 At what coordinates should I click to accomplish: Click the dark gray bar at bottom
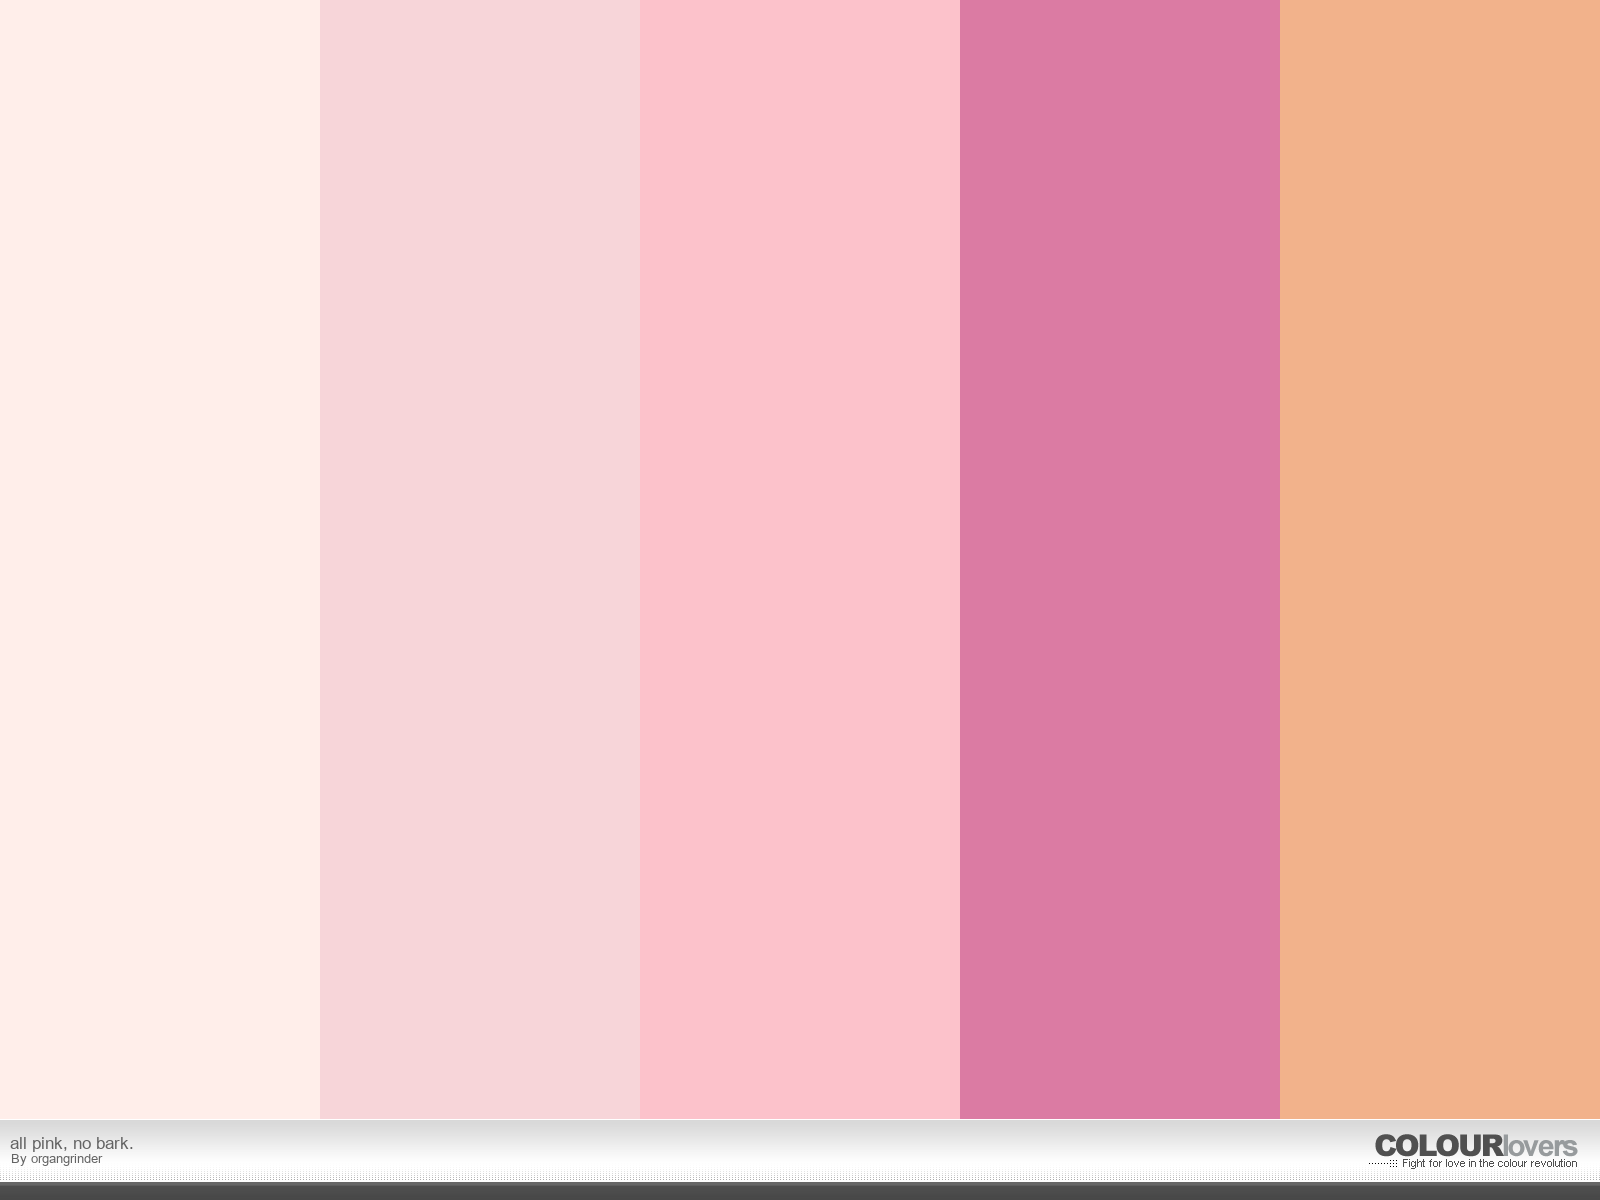coord(800,1191)
